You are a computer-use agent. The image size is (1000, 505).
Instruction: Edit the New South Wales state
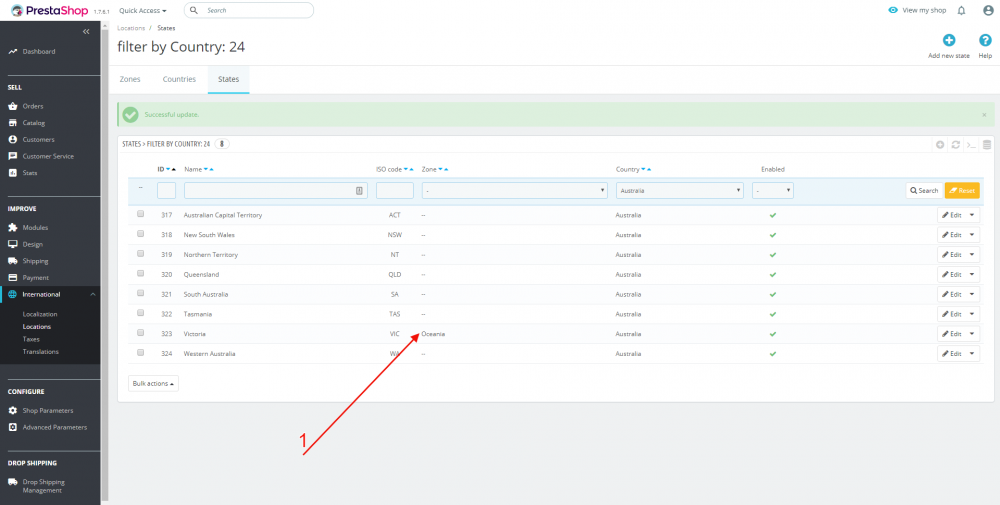pos(952,235)
